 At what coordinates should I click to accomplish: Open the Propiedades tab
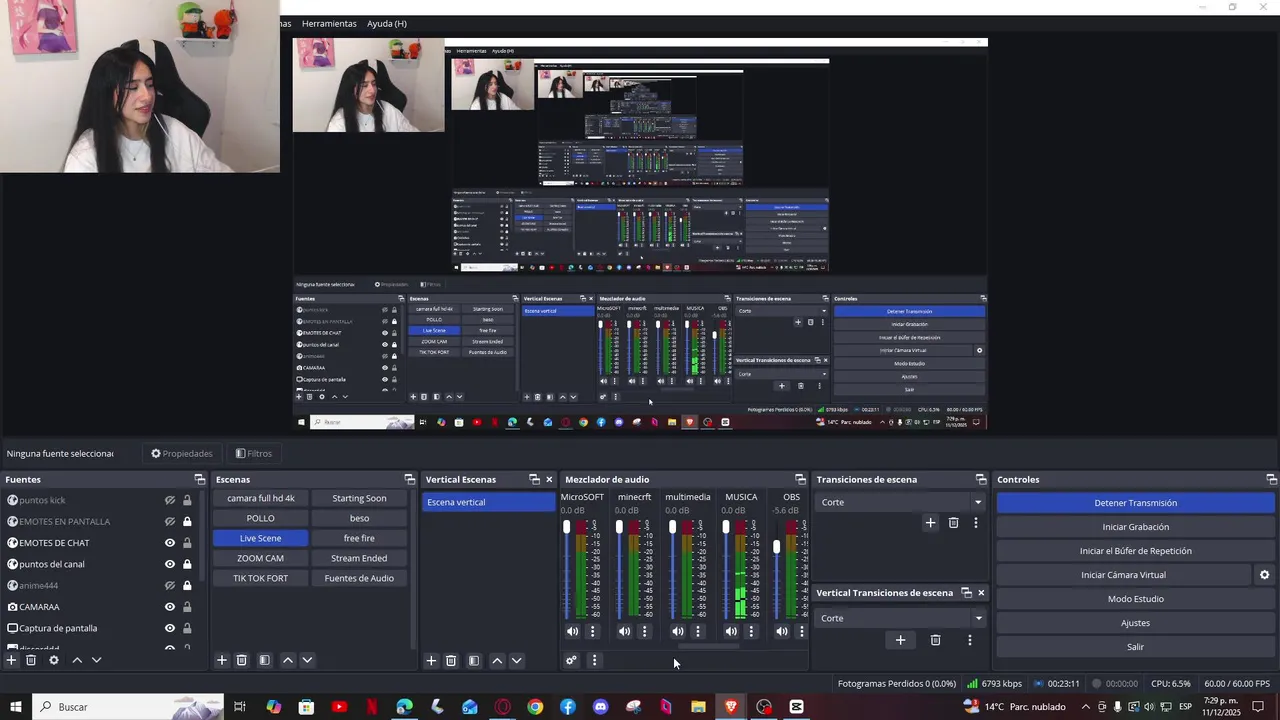(x=182, y=453)
